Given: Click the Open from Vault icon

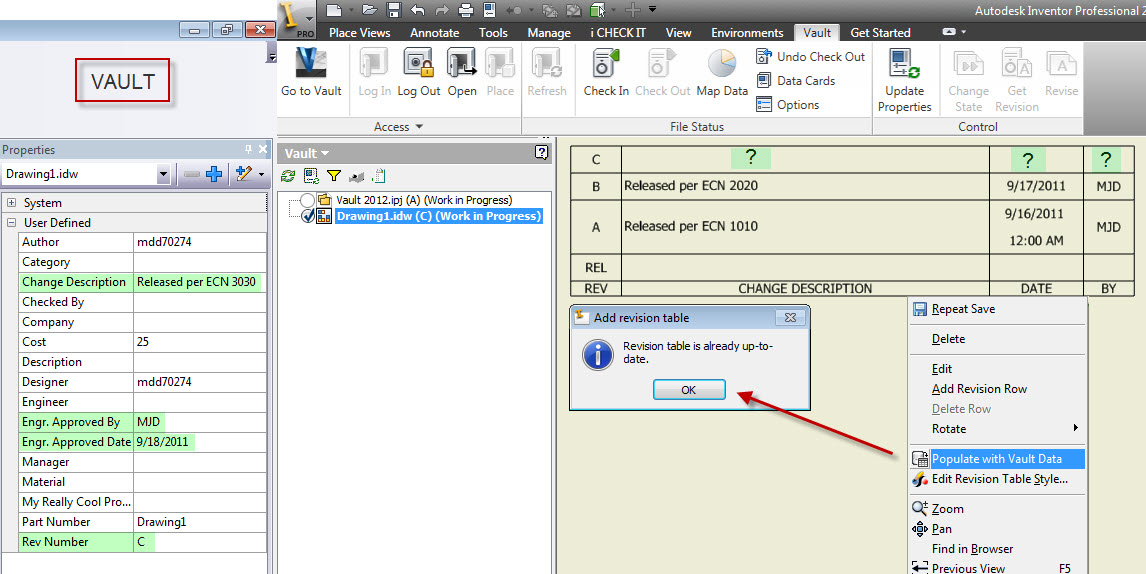Looking at the screenshot, I should (462, 73).
